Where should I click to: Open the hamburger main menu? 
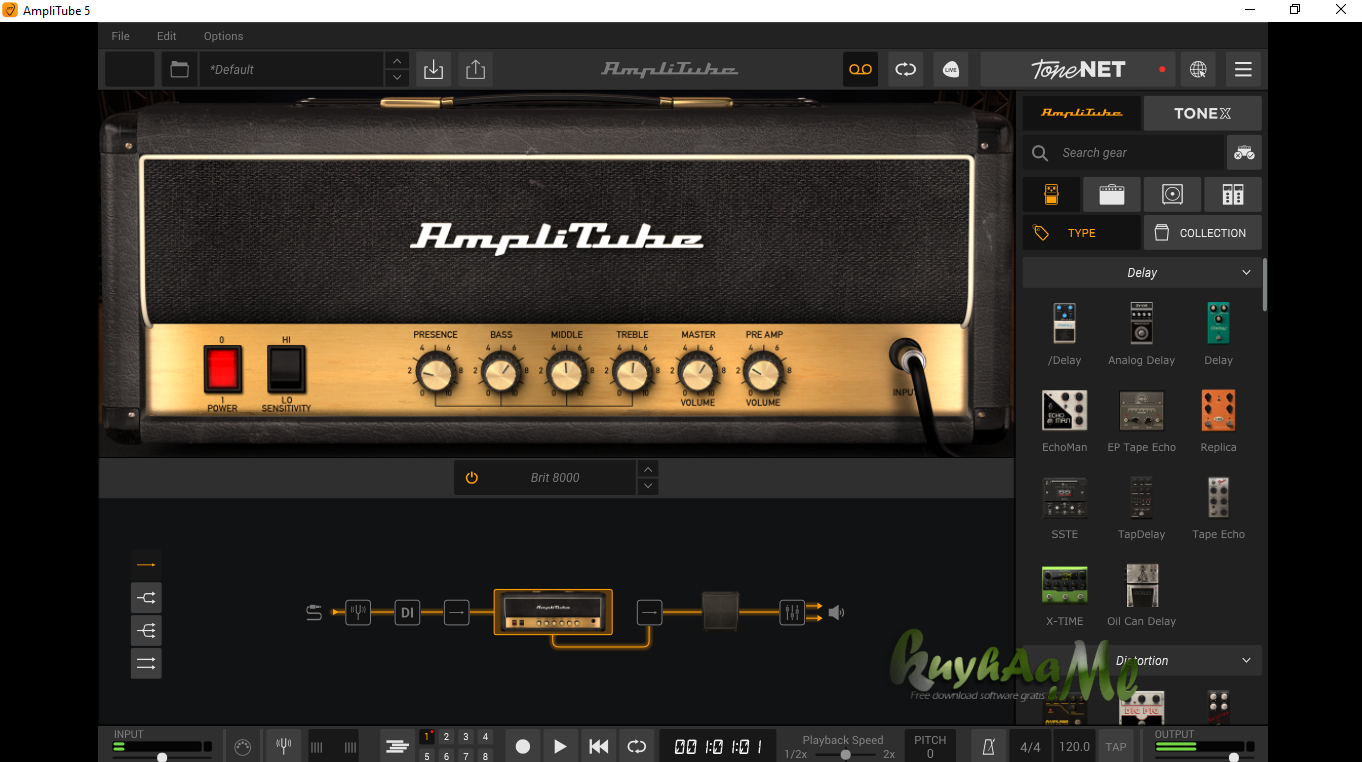tap(1243, 70)
